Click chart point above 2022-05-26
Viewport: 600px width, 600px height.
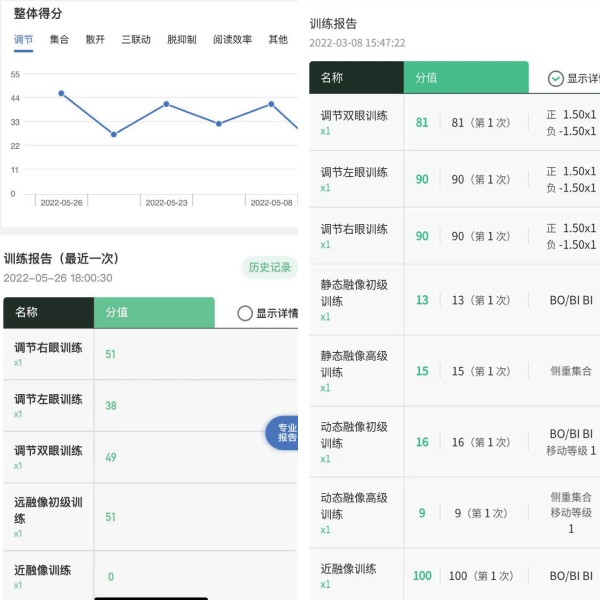click(61, 93)
